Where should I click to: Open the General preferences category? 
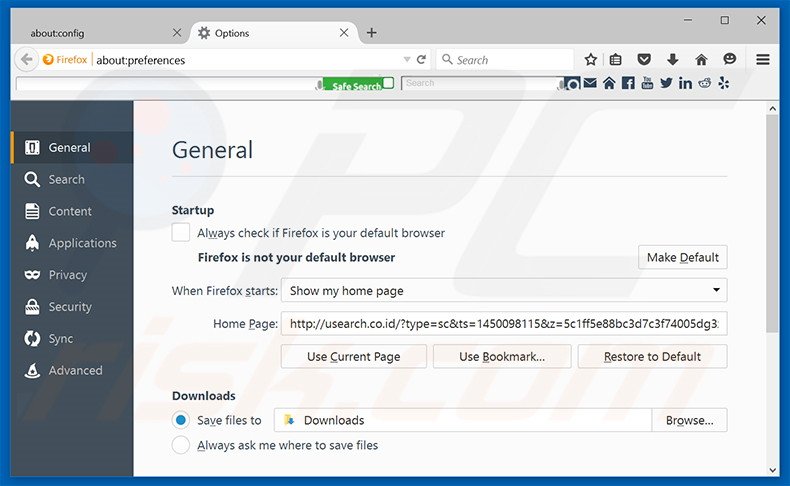[72, 148]
